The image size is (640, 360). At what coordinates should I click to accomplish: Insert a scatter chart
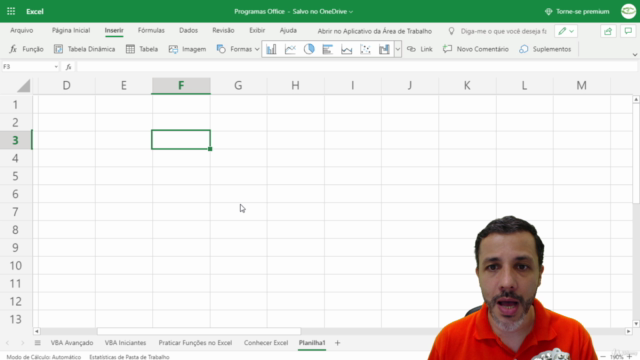click(x=365, y=49)
